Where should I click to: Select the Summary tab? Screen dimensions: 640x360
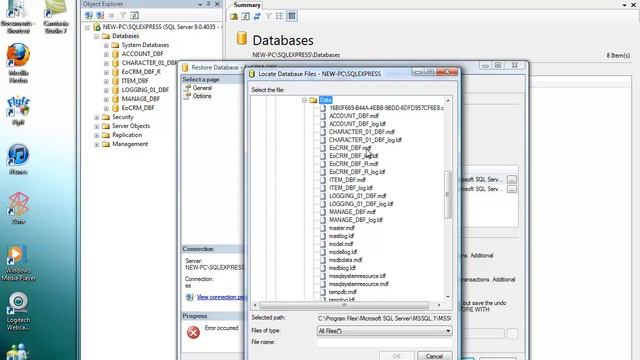247,5
